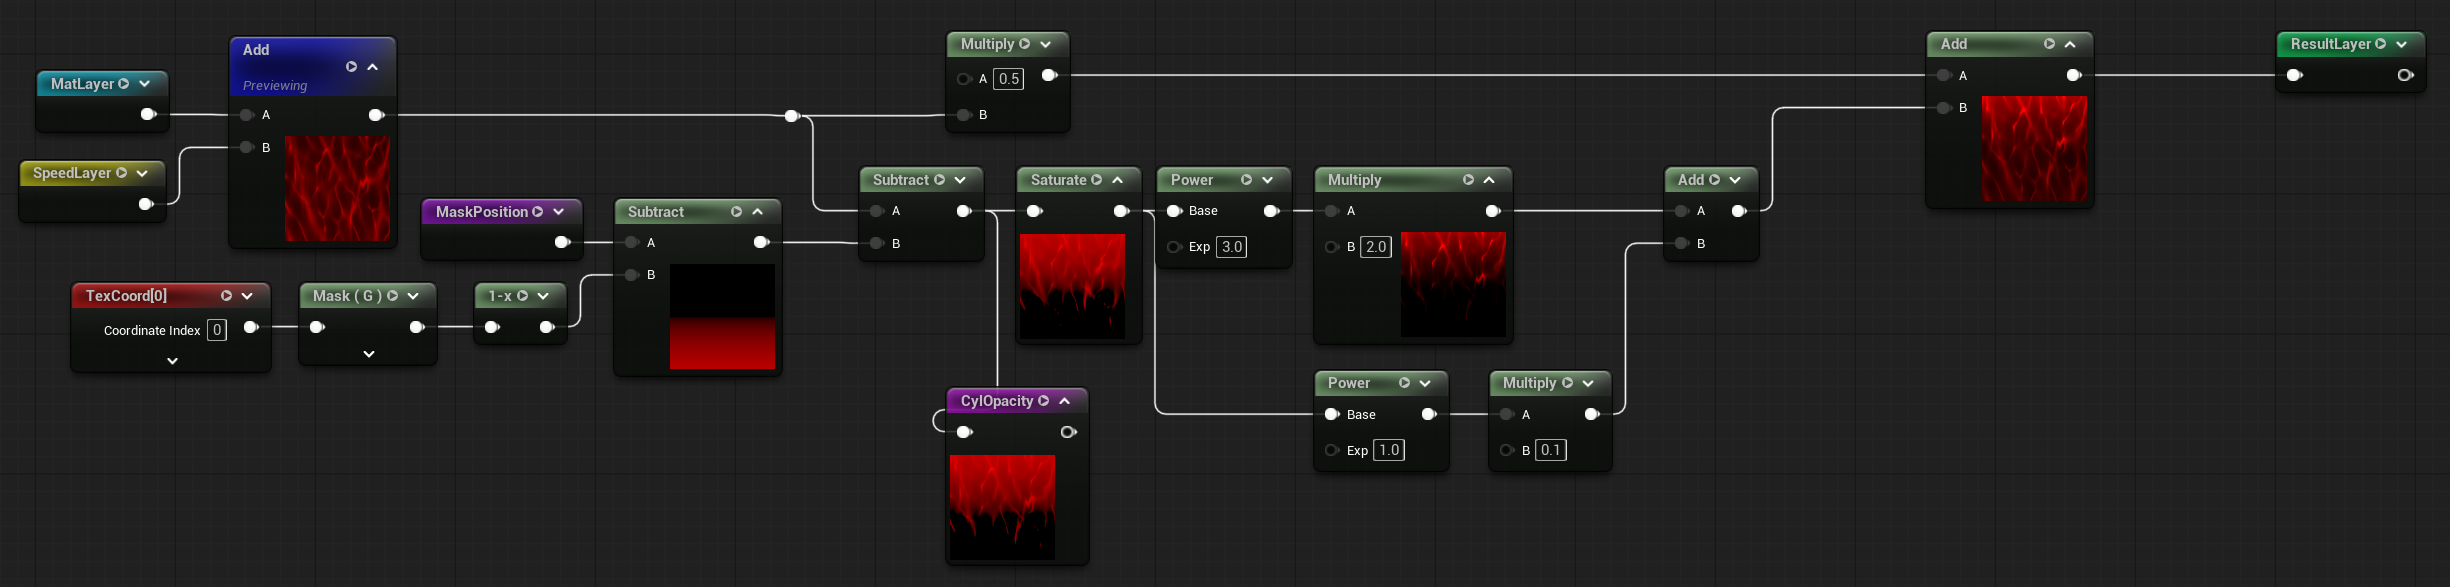Click the MatLayer node output pin

click(149, 114)
